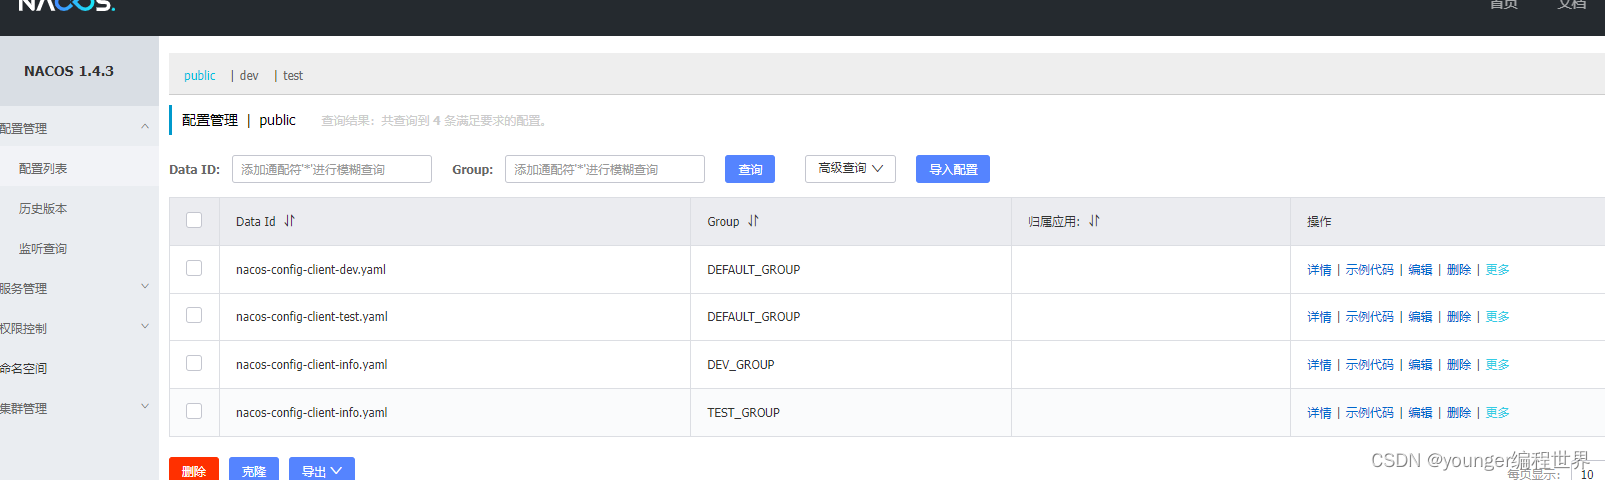Image resolution: width=1605 pixels, height=480 pixels.
Task: Select the DEV_GROUP cell text
Action: [x=741, y=365]
